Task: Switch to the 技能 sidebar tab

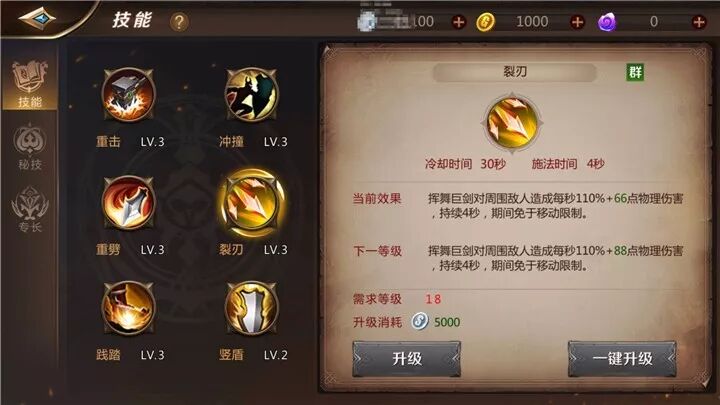Action: click(x=30, y=84)
